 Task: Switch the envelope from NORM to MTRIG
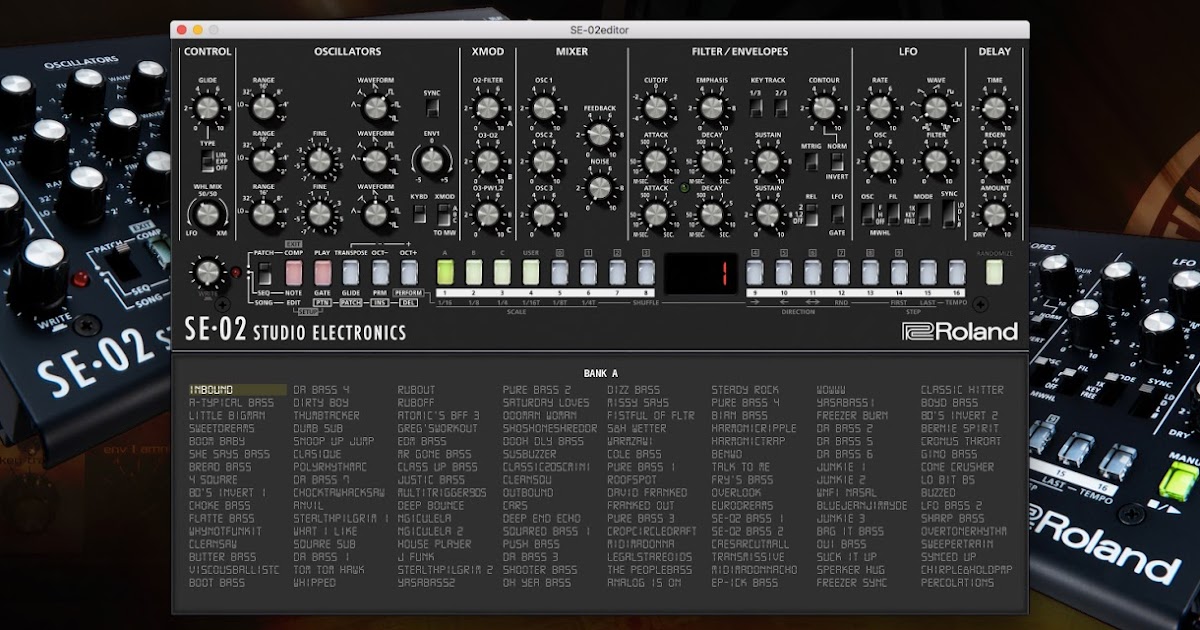810,163
